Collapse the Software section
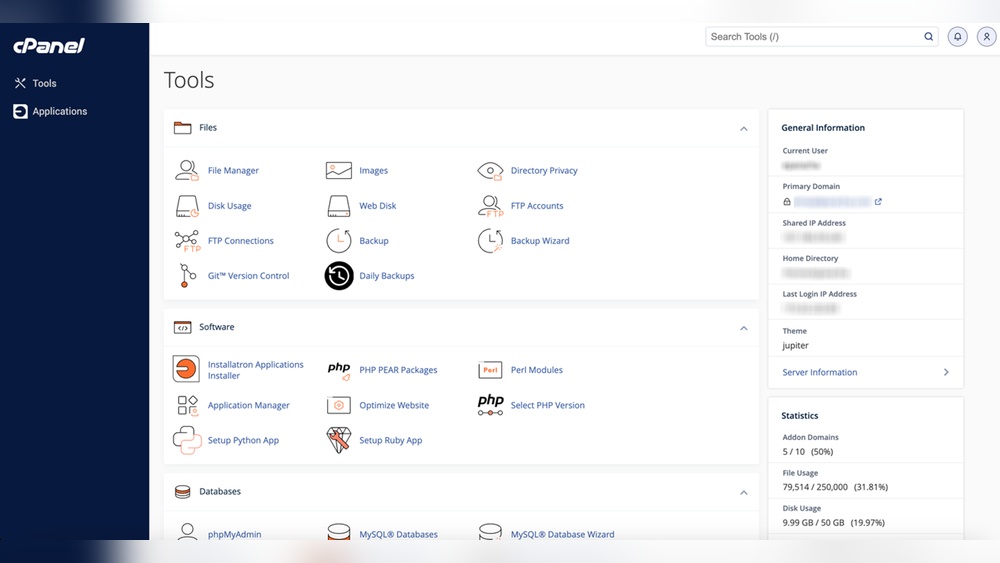 point(744,328)
